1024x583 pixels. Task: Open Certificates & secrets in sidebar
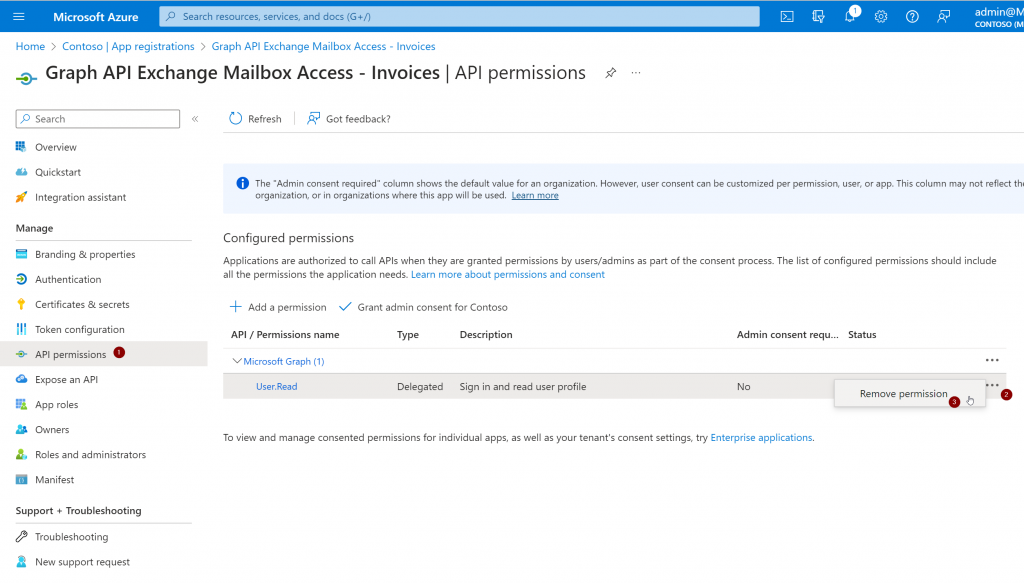click(82, 304)
